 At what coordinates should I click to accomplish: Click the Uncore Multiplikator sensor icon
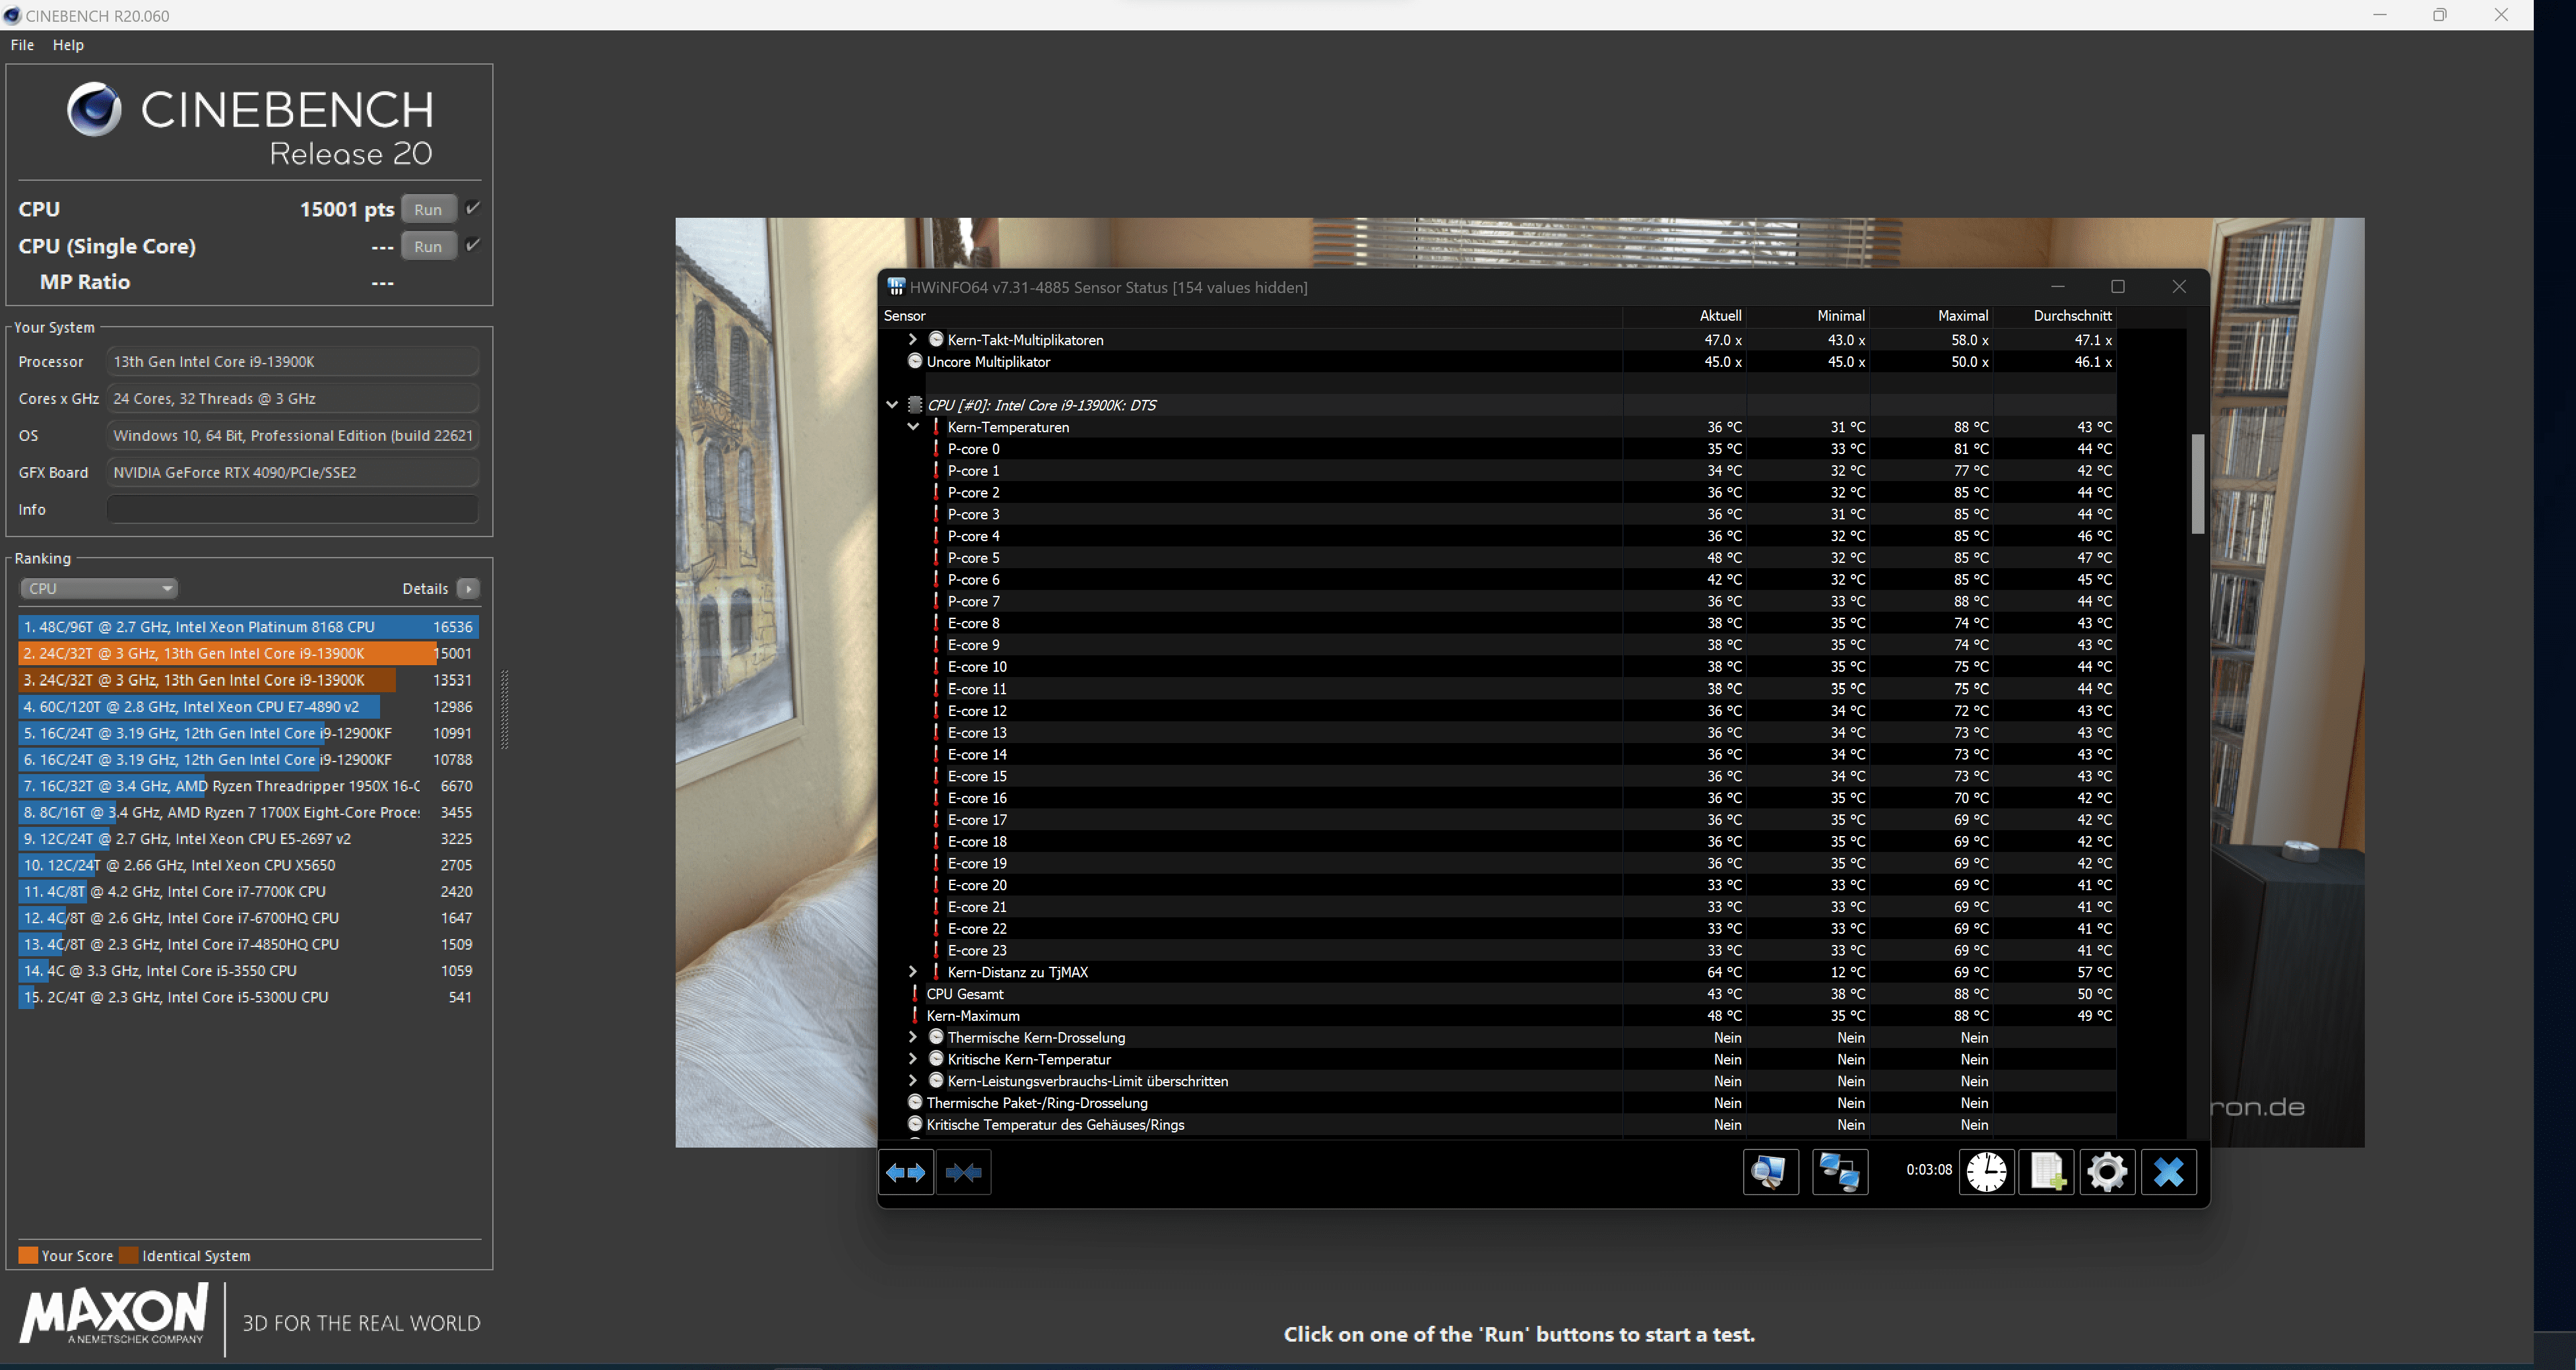tap(915, 361)
